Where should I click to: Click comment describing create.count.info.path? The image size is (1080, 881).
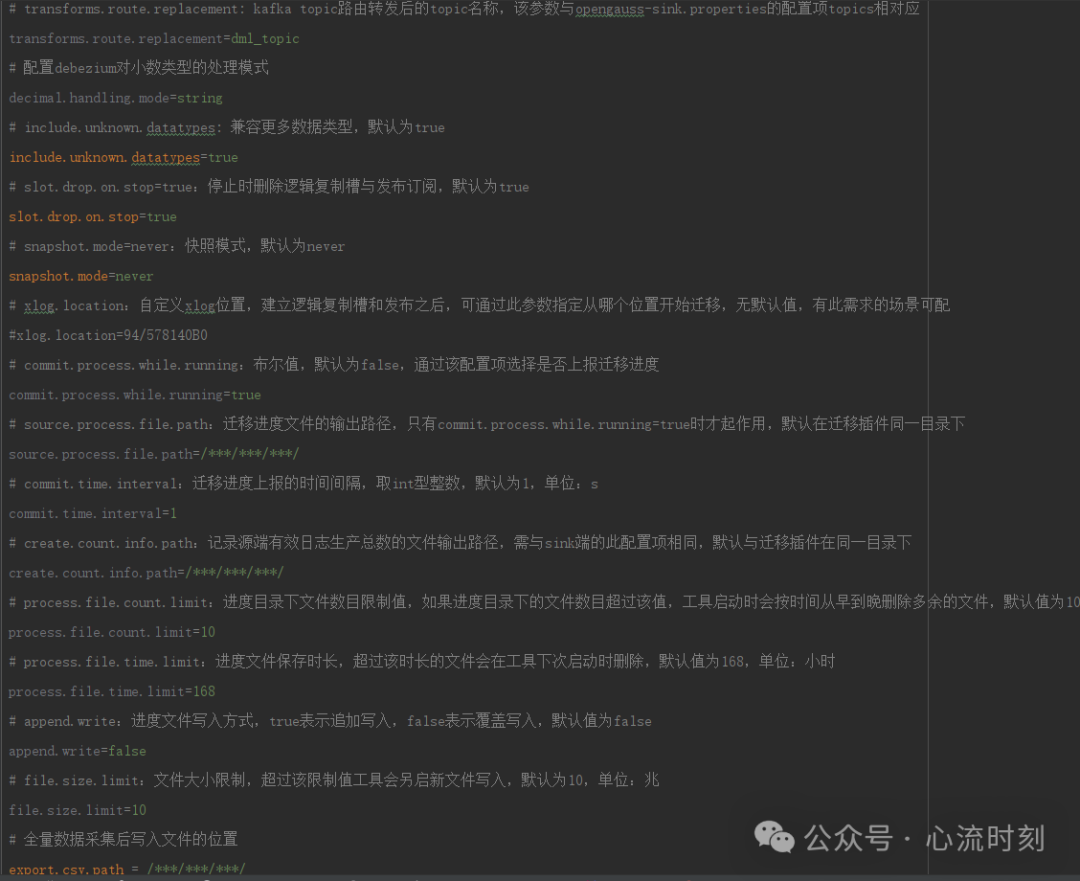click(x=460, y=543)
